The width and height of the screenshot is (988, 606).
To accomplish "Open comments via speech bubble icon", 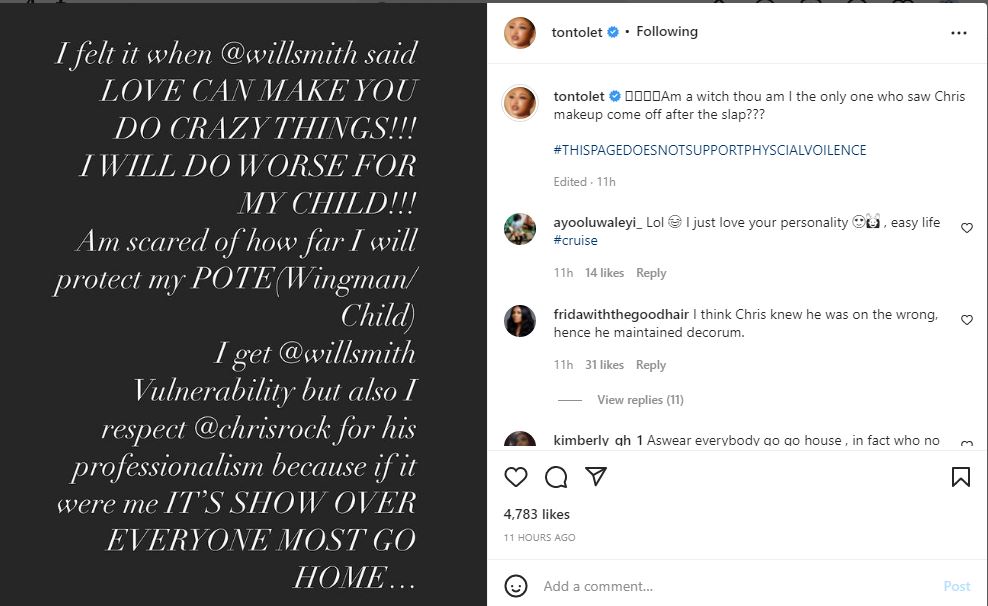I will tap(556, 477).
